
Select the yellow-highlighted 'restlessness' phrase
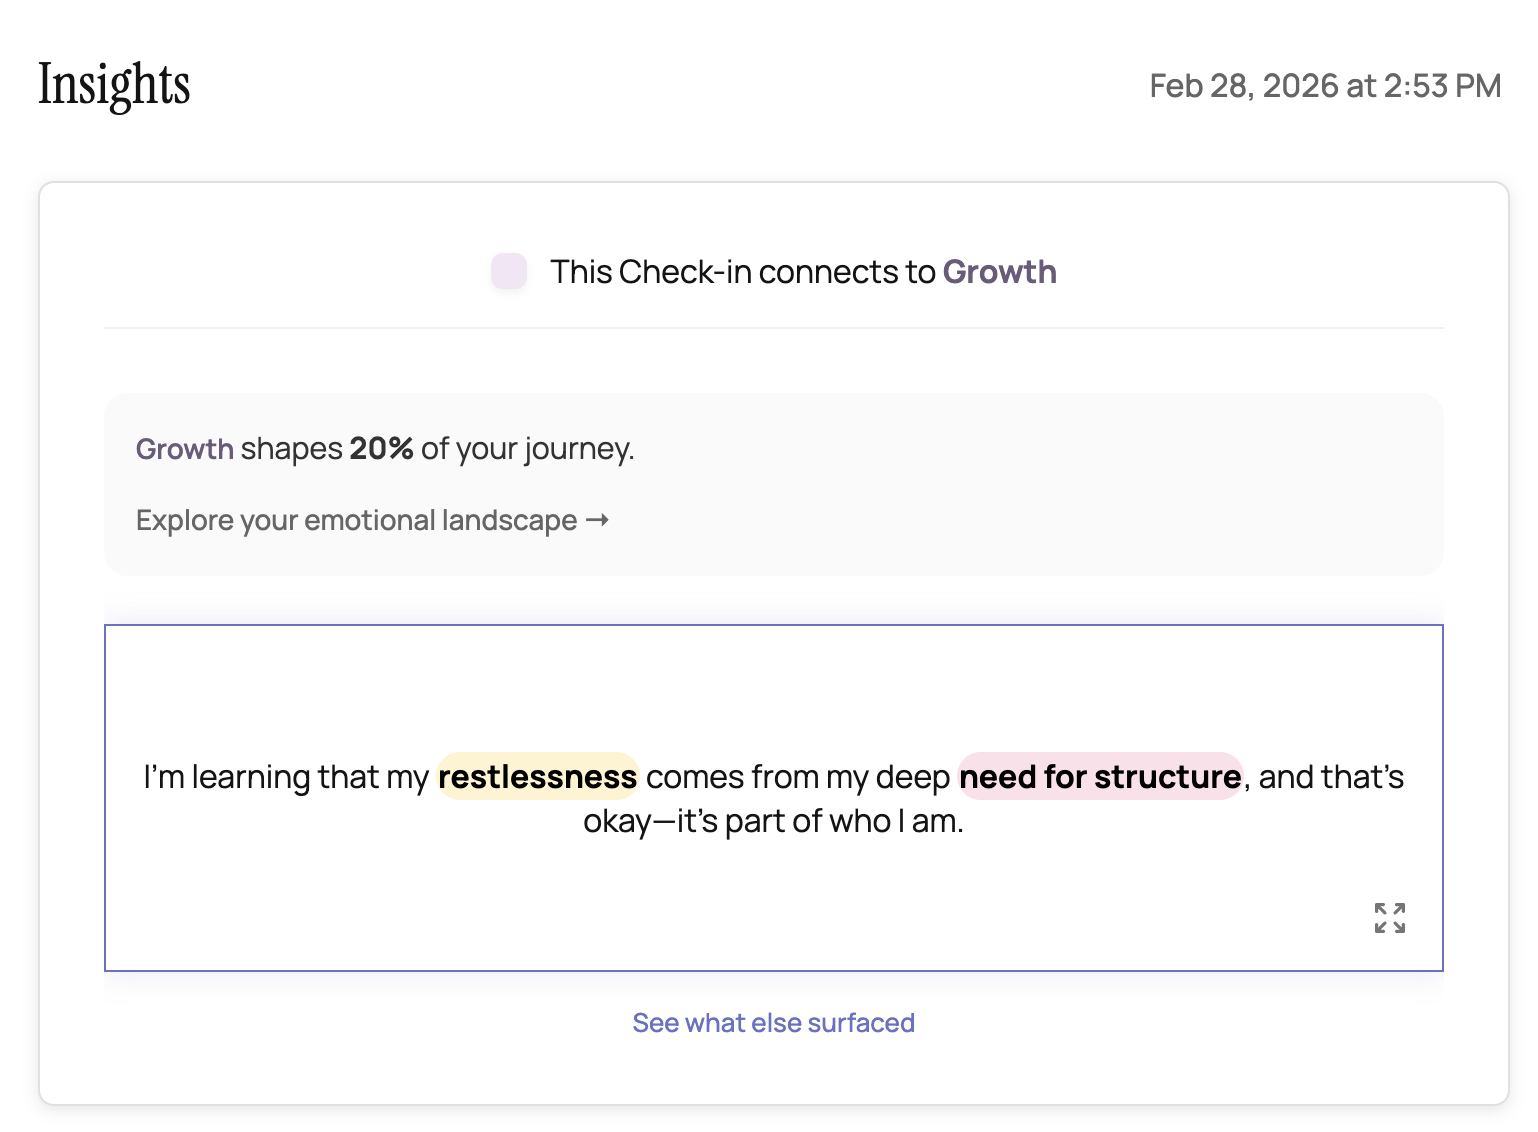coord(538,777)
